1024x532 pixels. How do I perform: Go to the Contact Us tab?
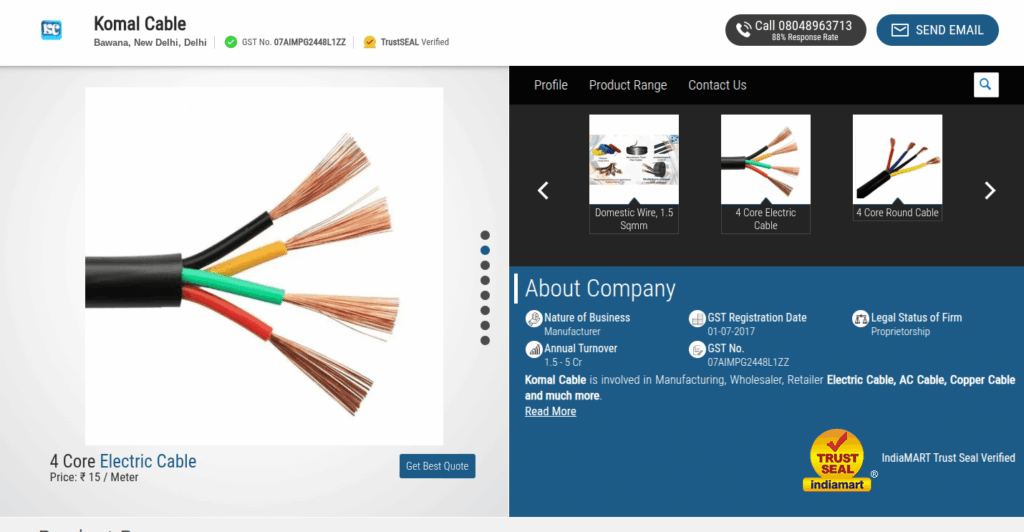pos(717,85)
